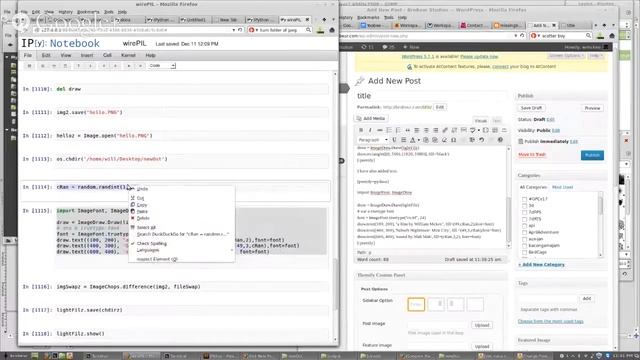Open notebook File menu
The image size is (640, 360).
(x=28, y=56)
